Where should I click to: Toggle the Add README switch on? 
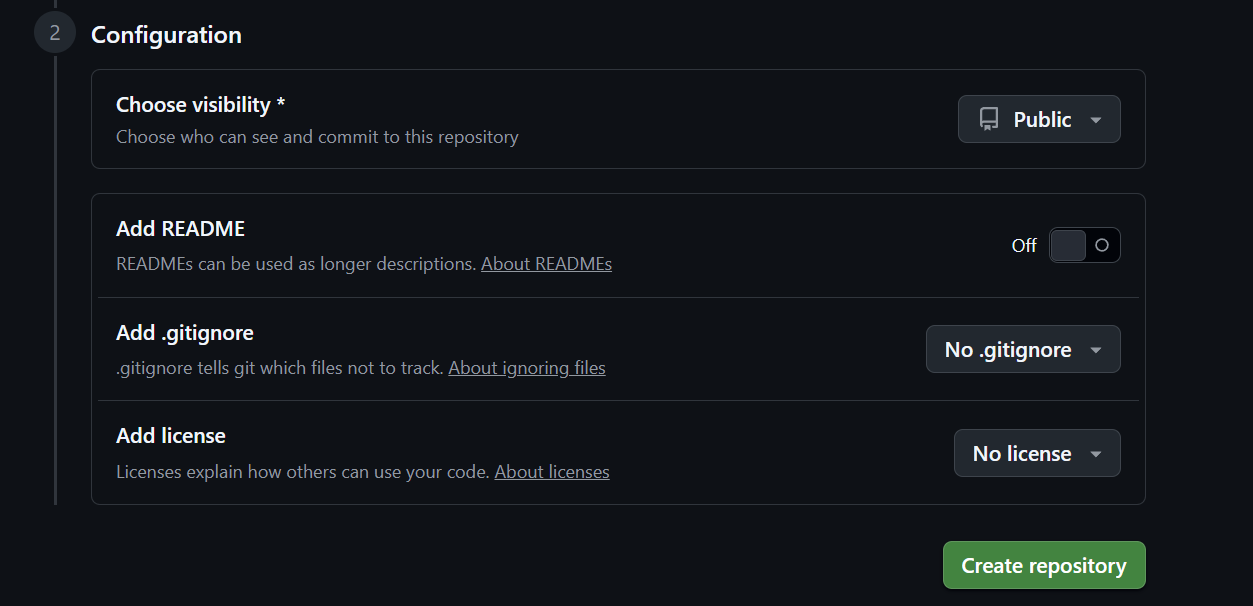[1085, 245]
